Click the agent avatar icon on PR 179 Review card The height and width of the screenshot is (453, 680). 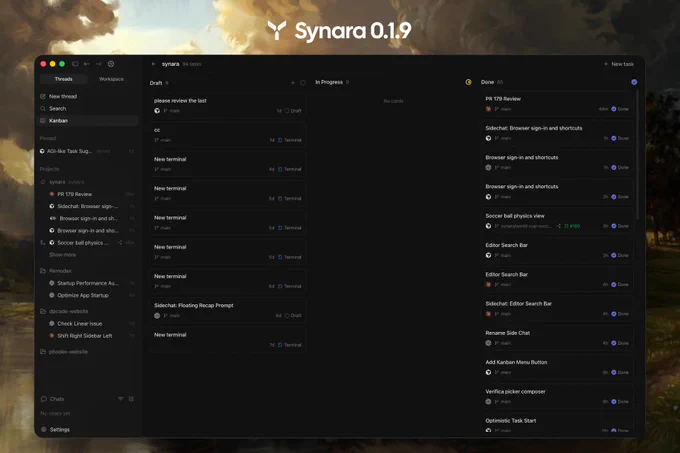tap(488, 109)
